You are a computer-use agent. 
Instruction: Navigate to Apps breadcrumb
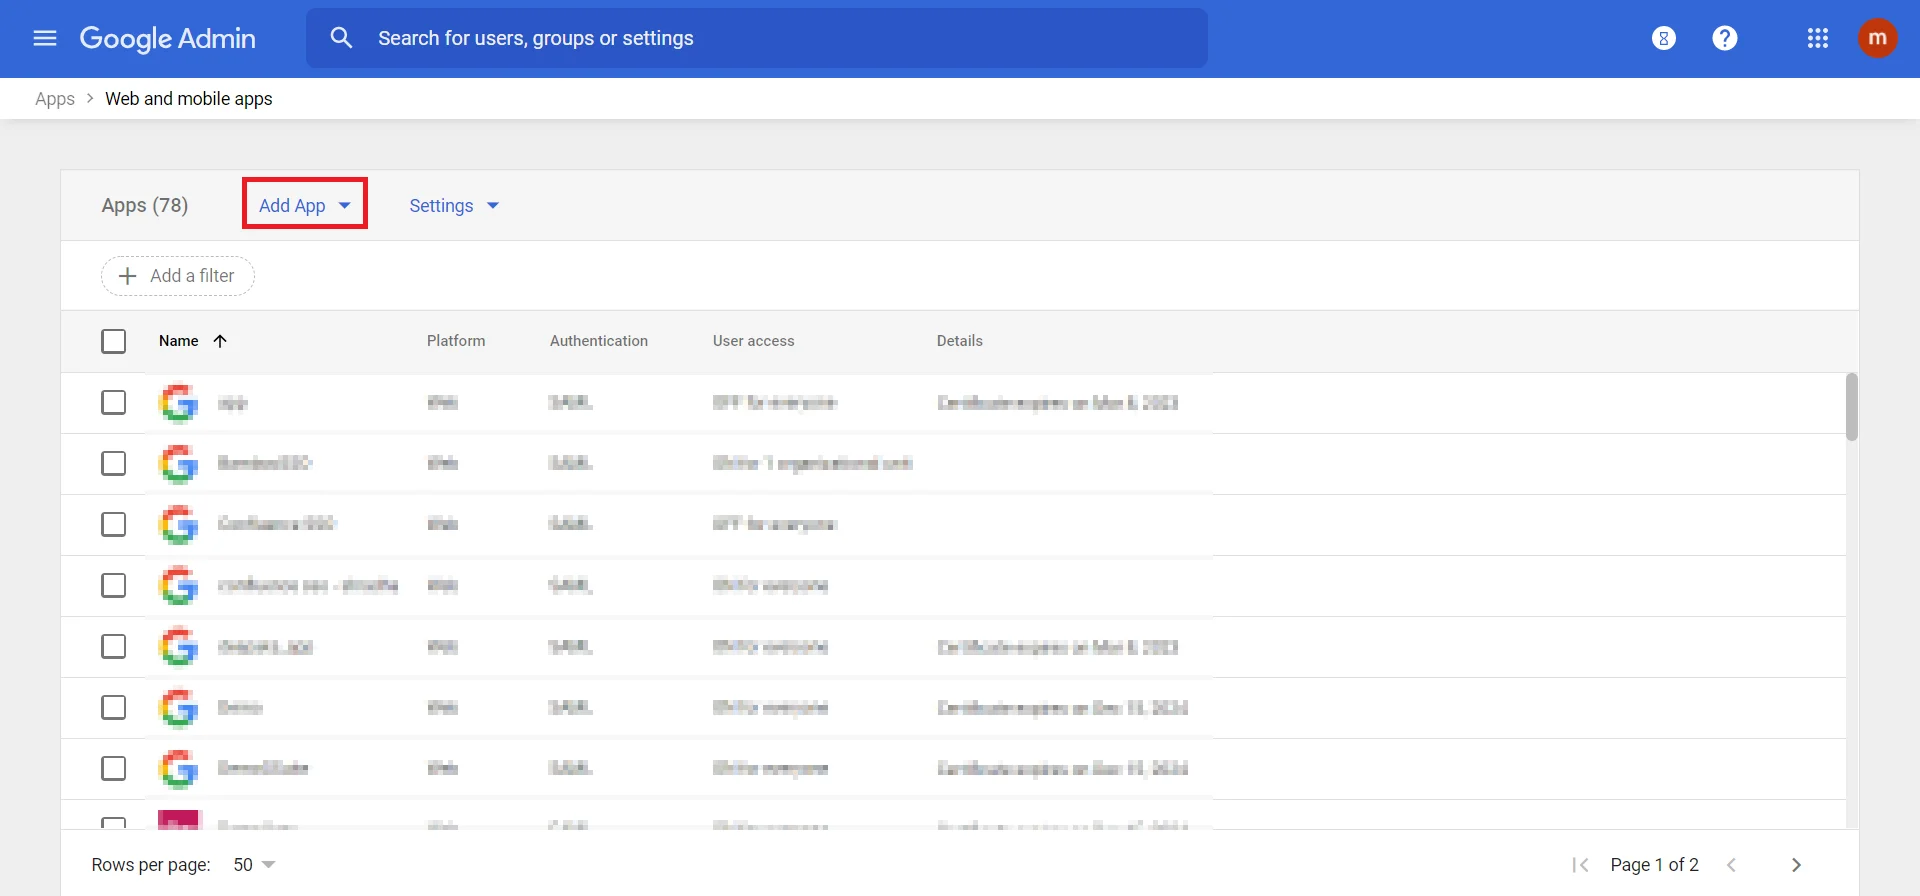point(55,99)
